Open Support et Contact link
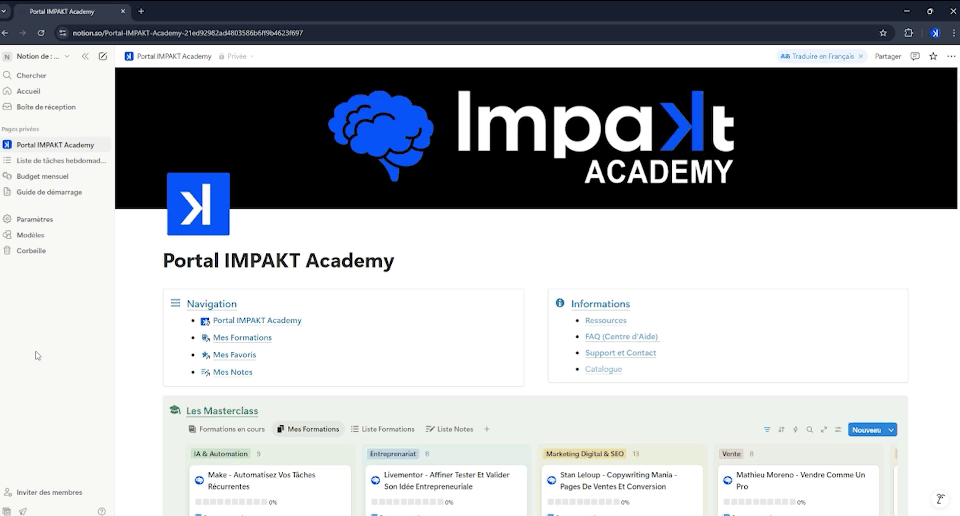Image resolution: width=960 pixels, height=516 pixels. point(620,353)
